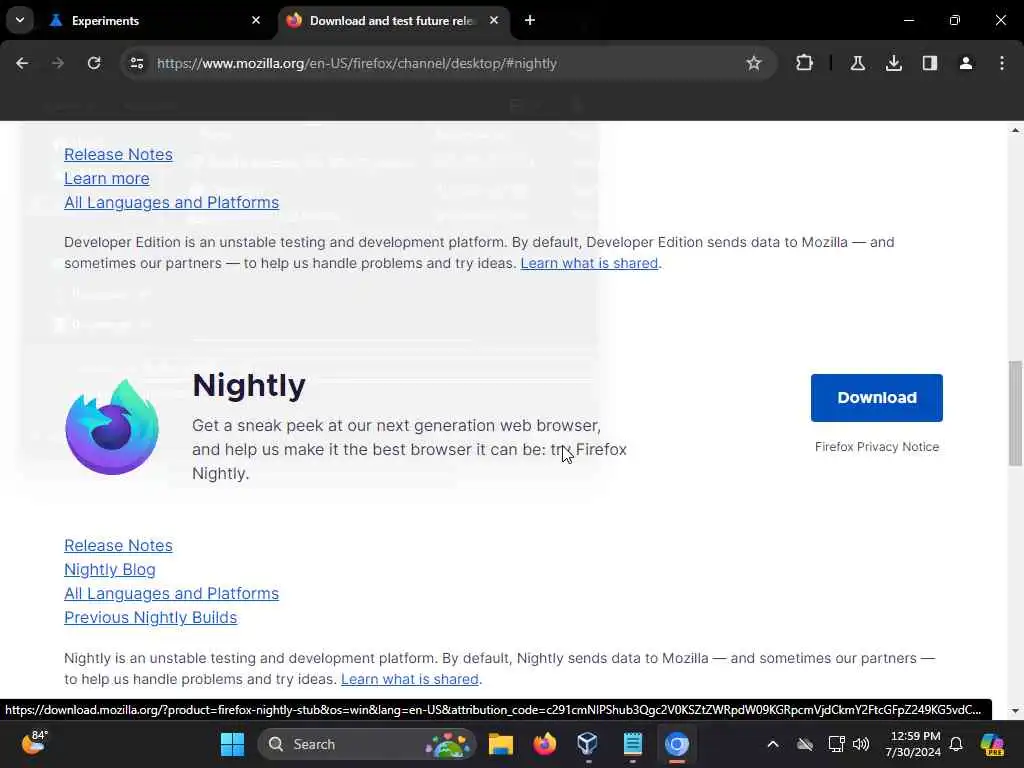Viewport: 1024px width, 768px height.
Task: Click the browser forward arrow
Action: click(x=58, y=63)
